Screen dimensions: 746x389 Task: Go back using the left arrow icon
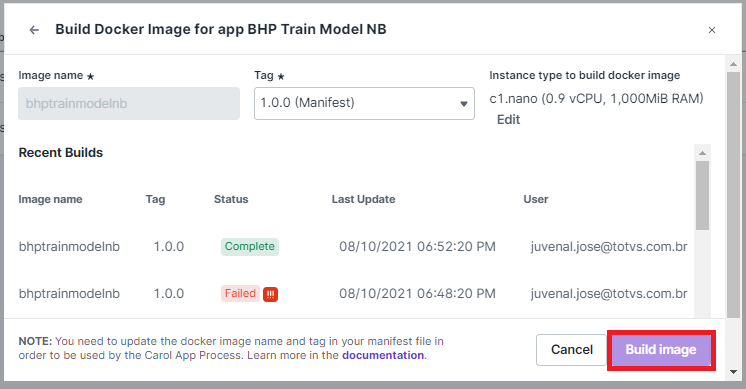[34, 30]
